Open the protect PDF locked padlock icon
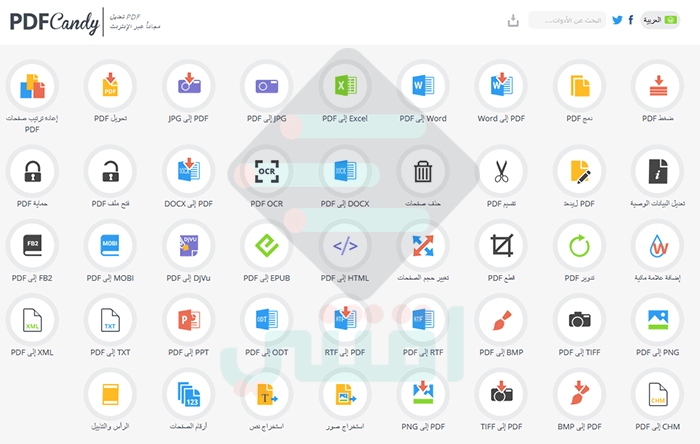Screen dimensions: 700x444 (x=32, y=171)
